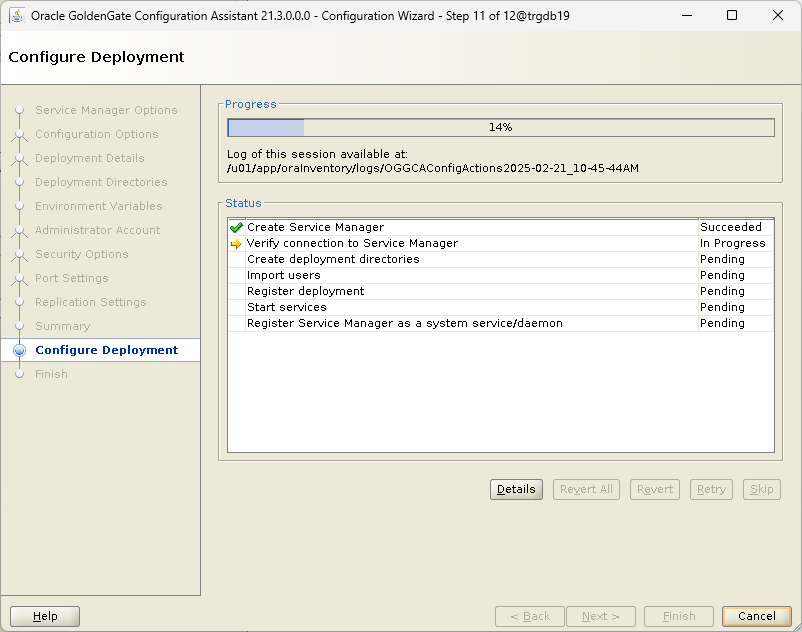Select Register Service Manager as system service row
Viewport: 802px width, 632px height.
501,323
